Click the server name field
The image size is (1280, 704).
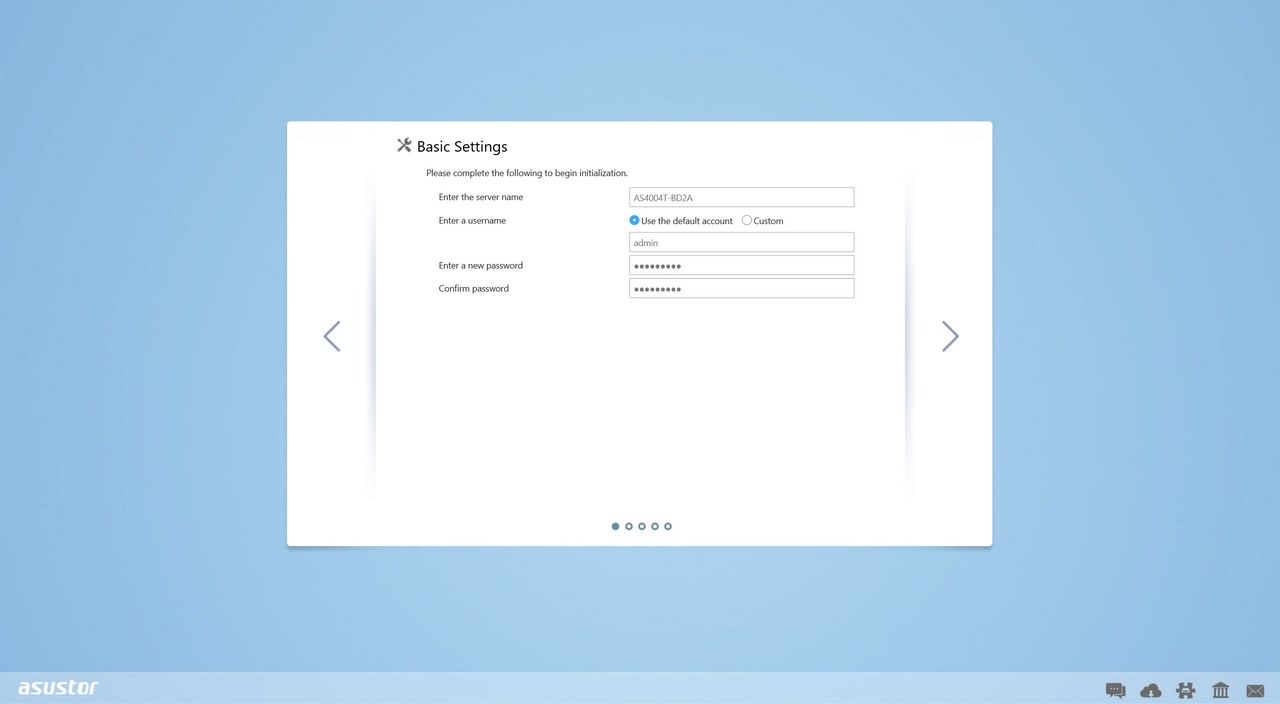pos(741,197)
